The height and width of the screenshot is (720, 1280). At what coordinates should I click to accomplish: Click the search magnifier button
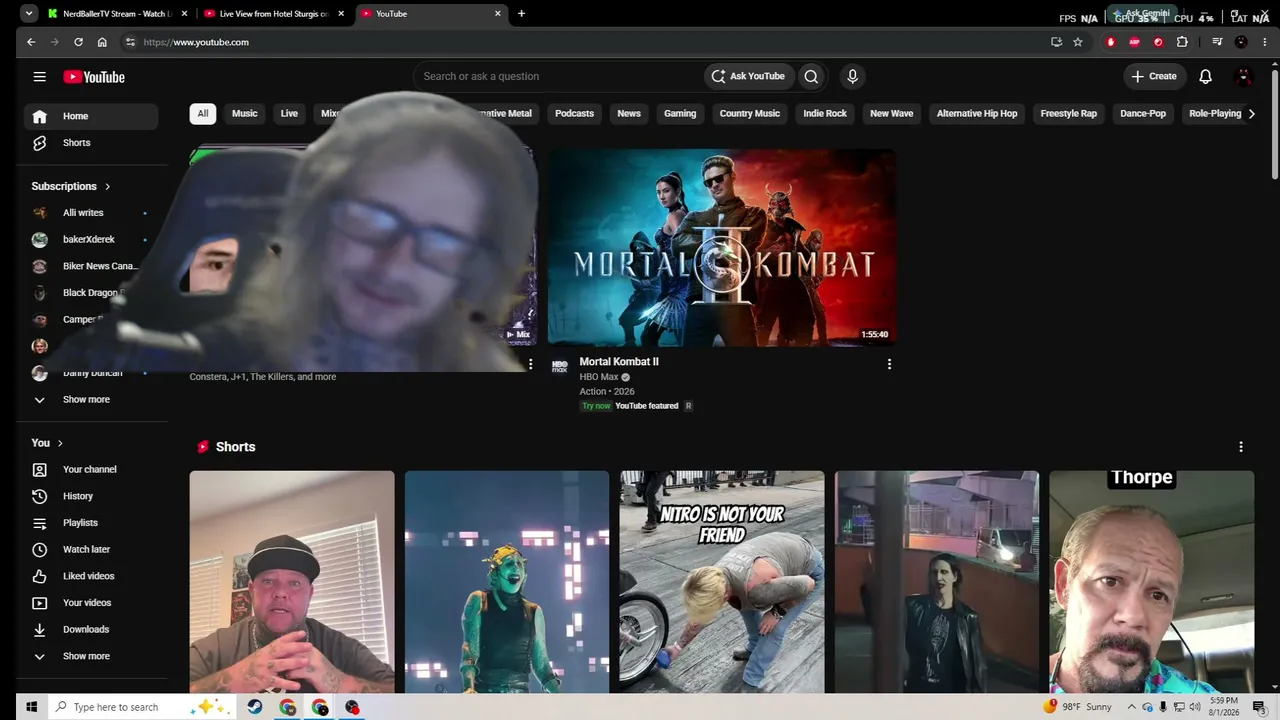coord(811,76)
